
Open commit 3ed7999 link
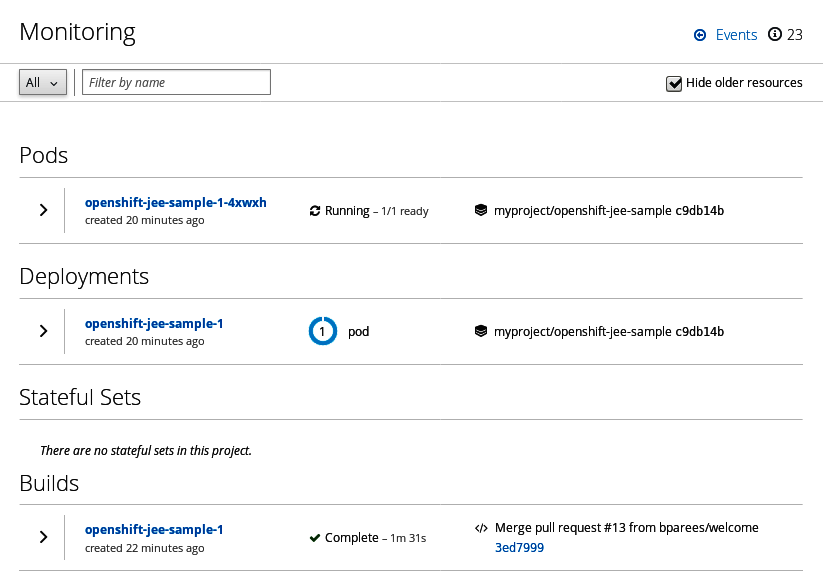519,548
